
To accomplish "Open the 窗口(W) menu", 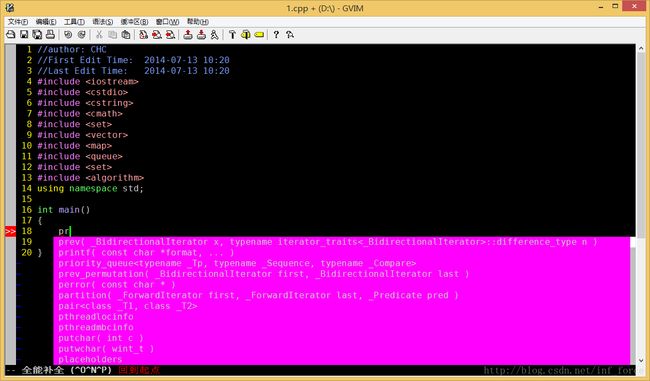I will [167, 22].
